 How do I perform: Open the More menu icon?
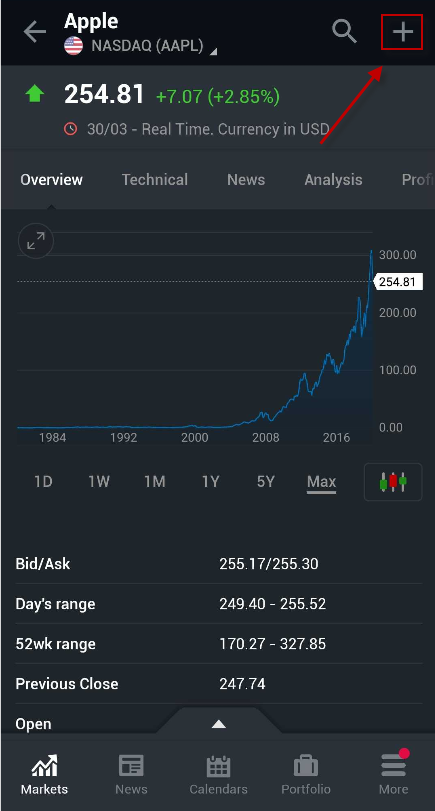(394, 775)
